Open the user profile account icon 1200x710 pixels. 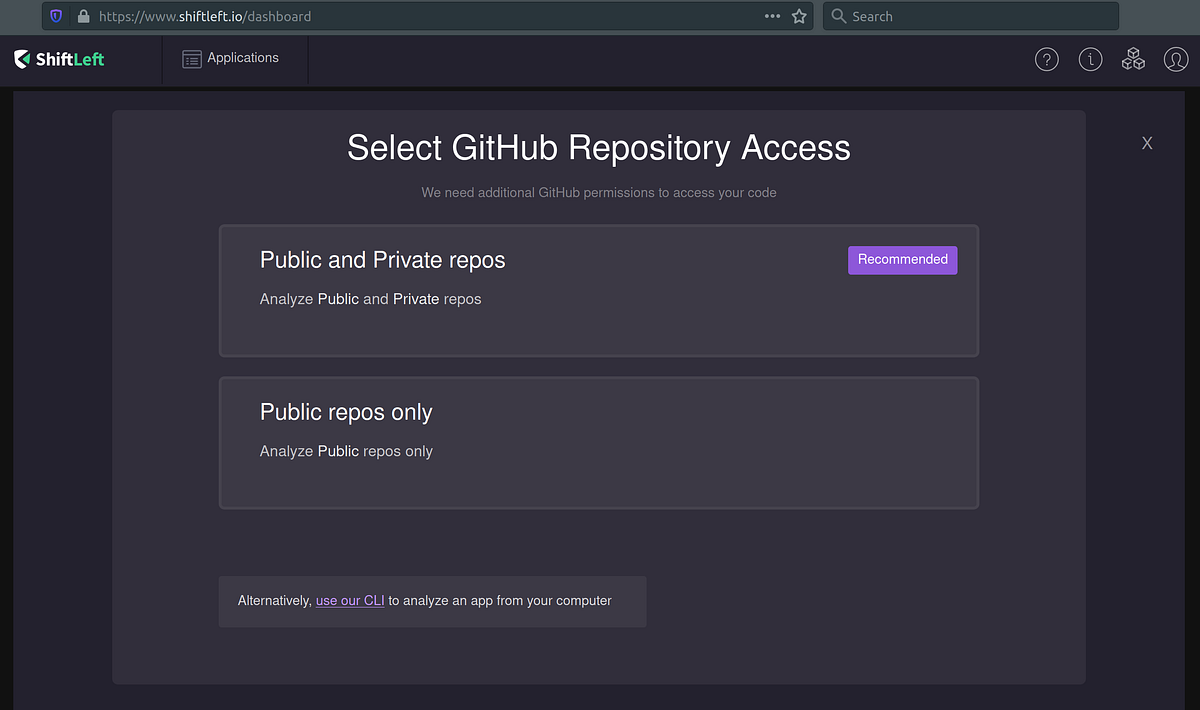tap(1176, 59)
